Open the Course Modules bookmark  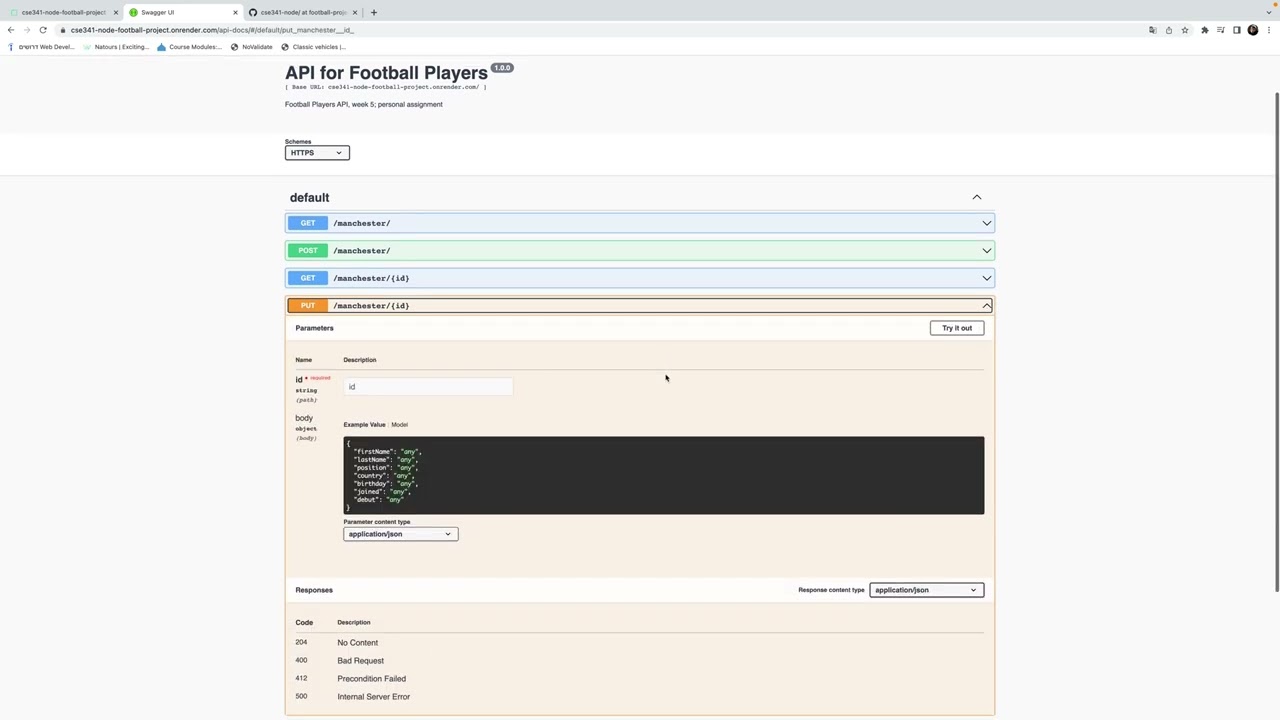(x=190, y=47)
